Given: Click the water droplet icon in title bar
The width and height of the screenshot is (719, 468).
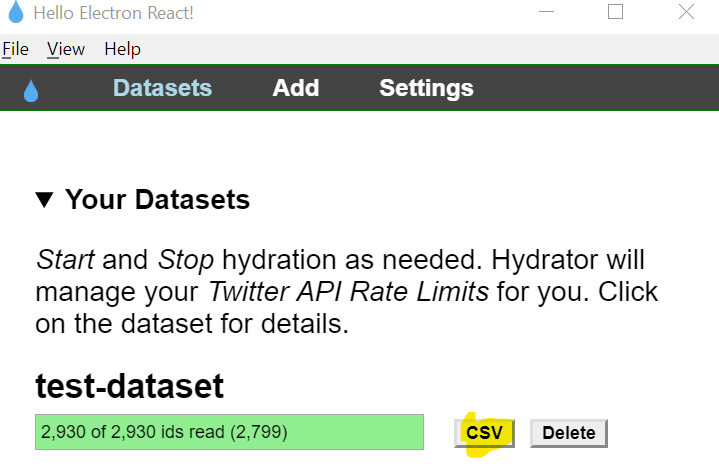Looking at the screenshot, I should click(15, 13).
